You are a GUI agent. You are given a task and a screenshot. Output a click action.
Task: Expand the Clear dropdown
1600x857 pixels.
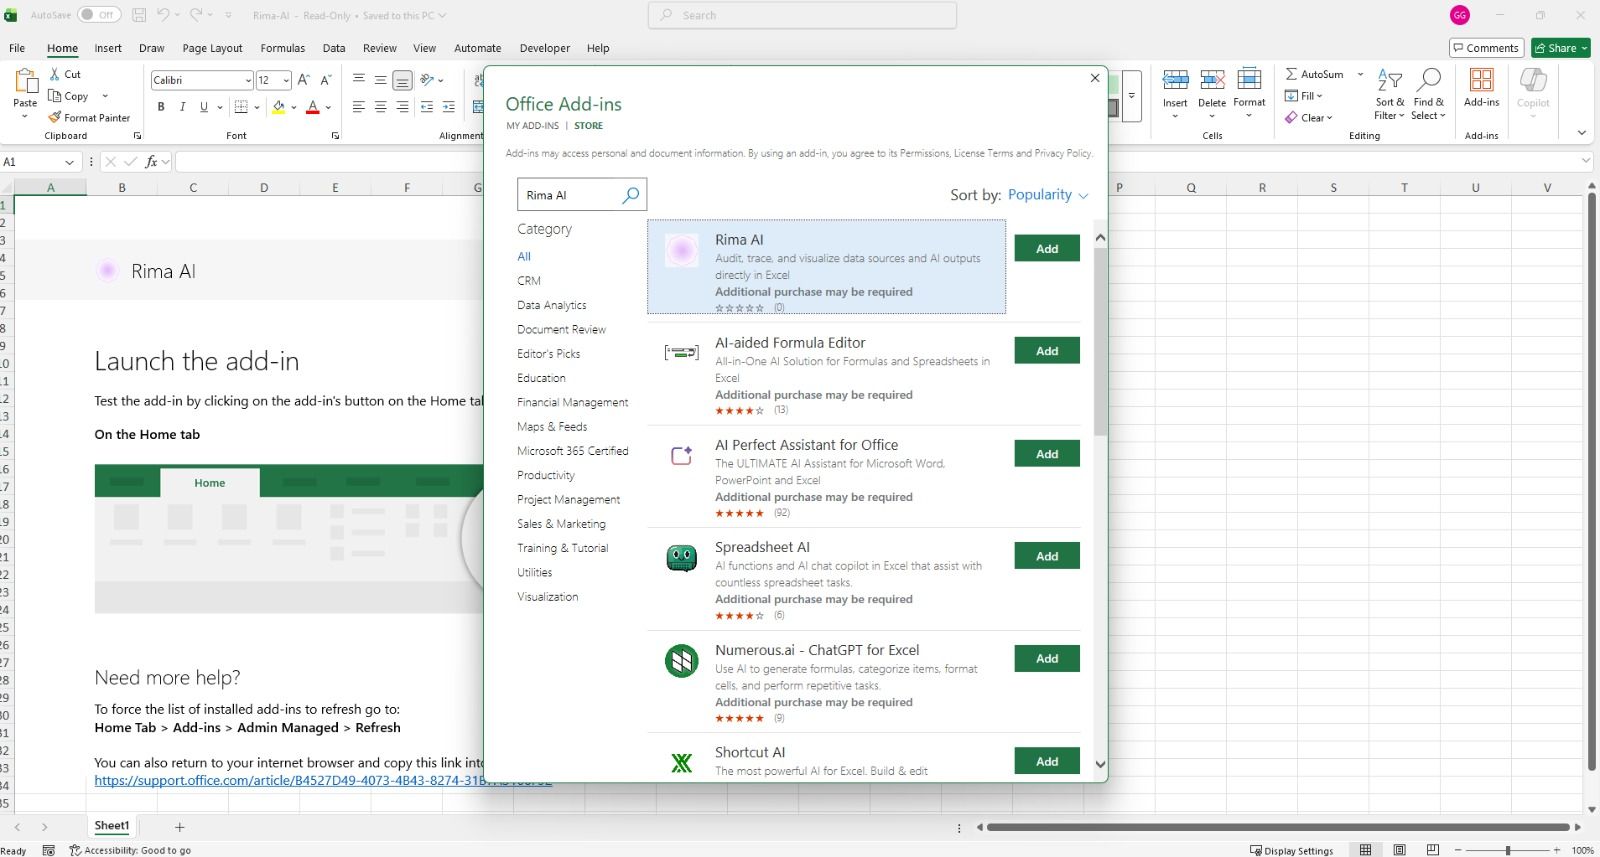pyautogui.click(x=1330, y=118)
